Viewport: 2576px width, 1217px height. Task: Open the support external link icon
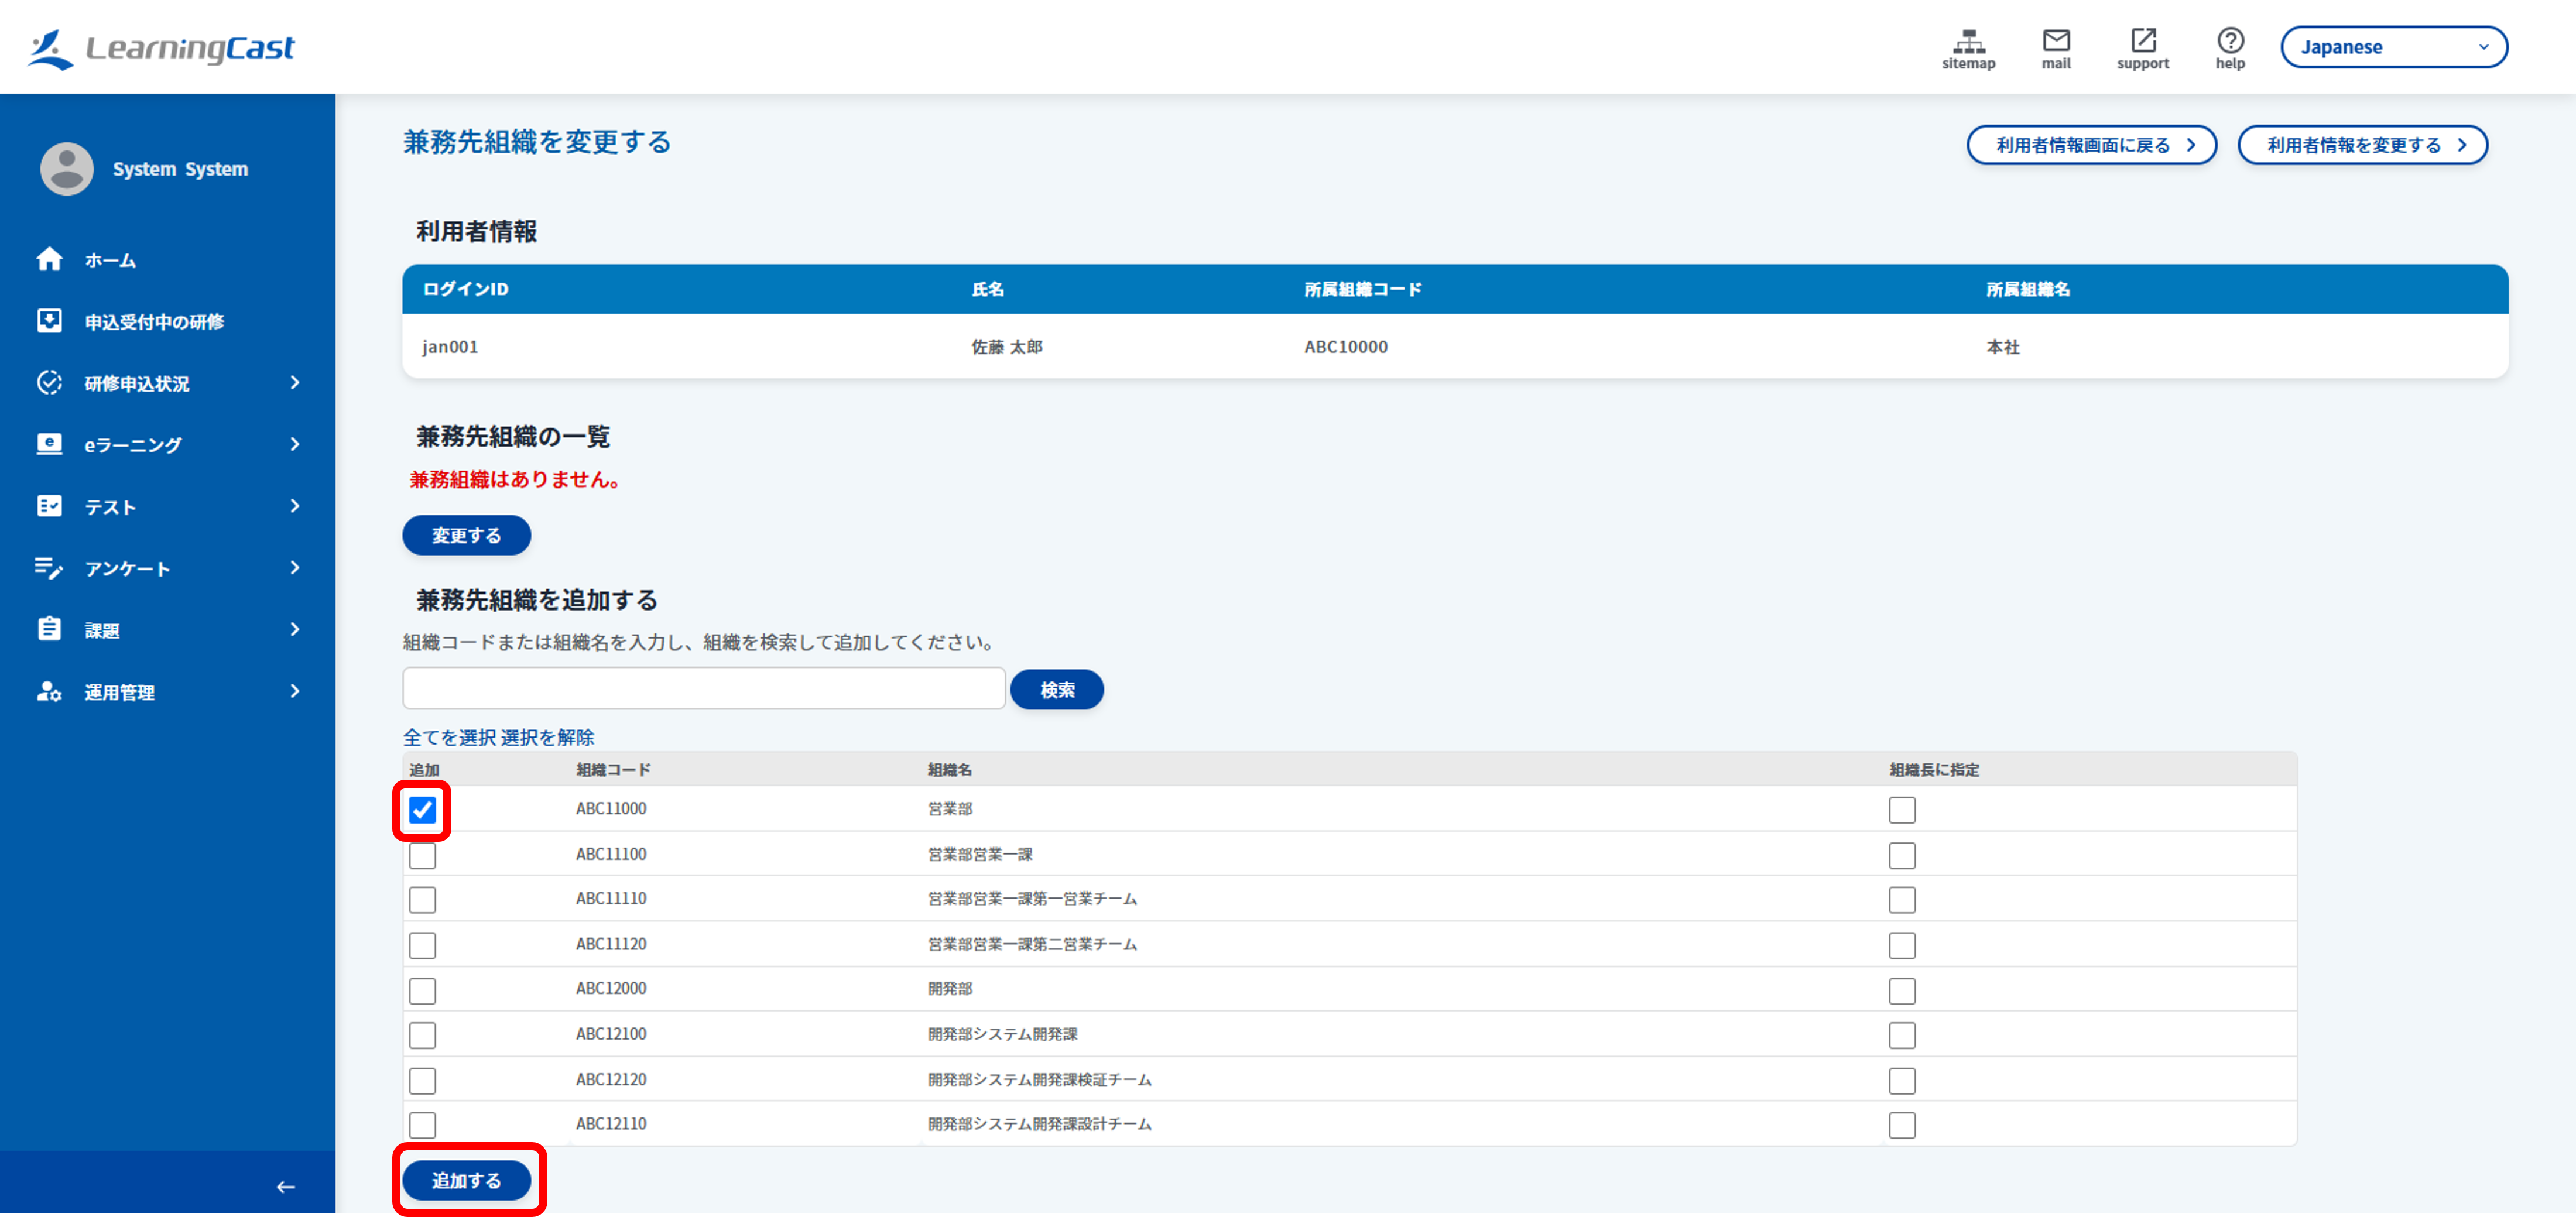[x=2142, y=40]
